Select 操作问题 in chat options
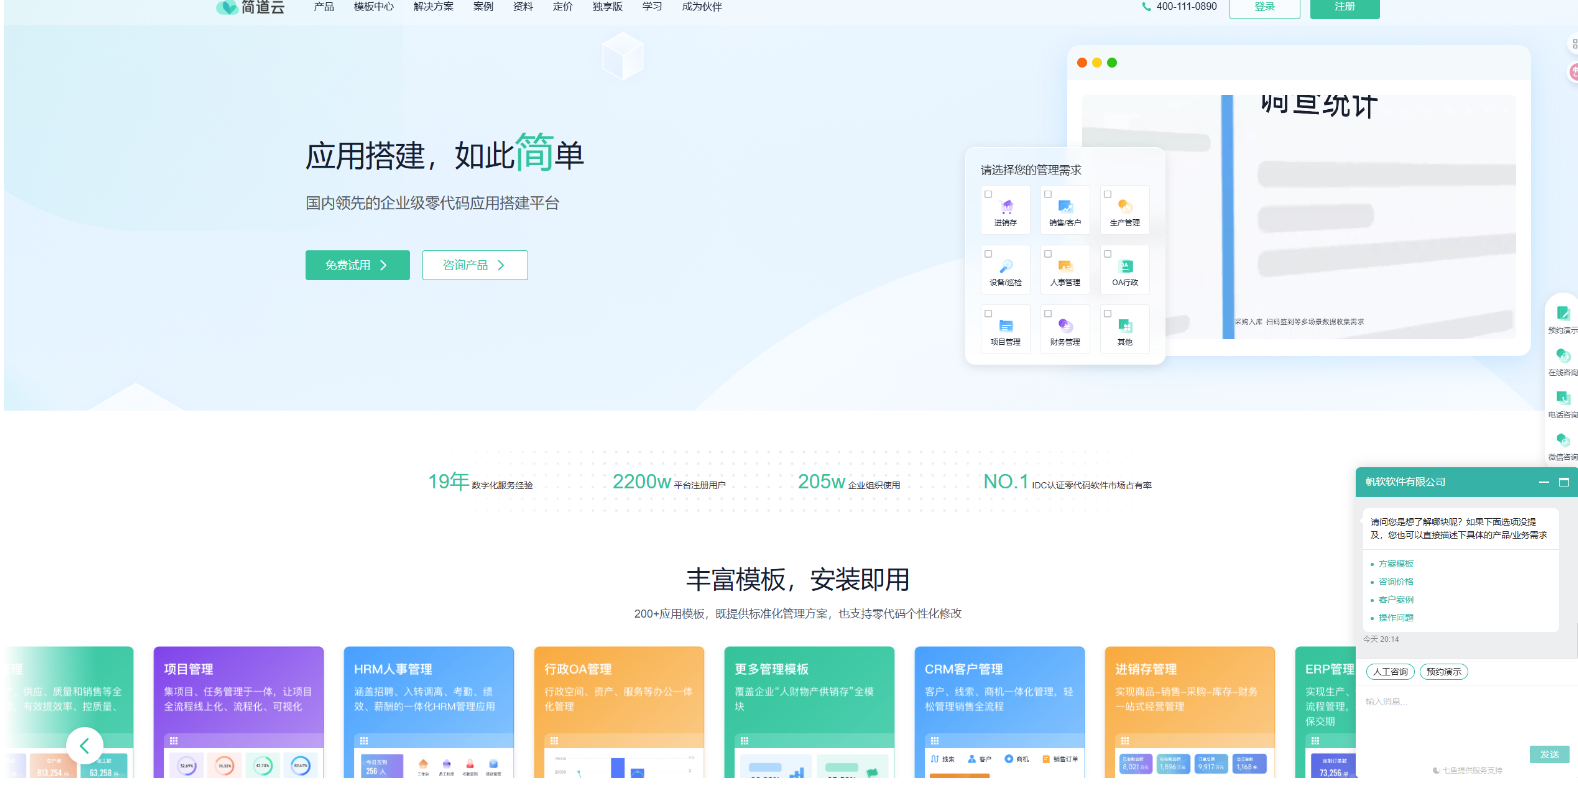1578x806 pixels. 1396,618
